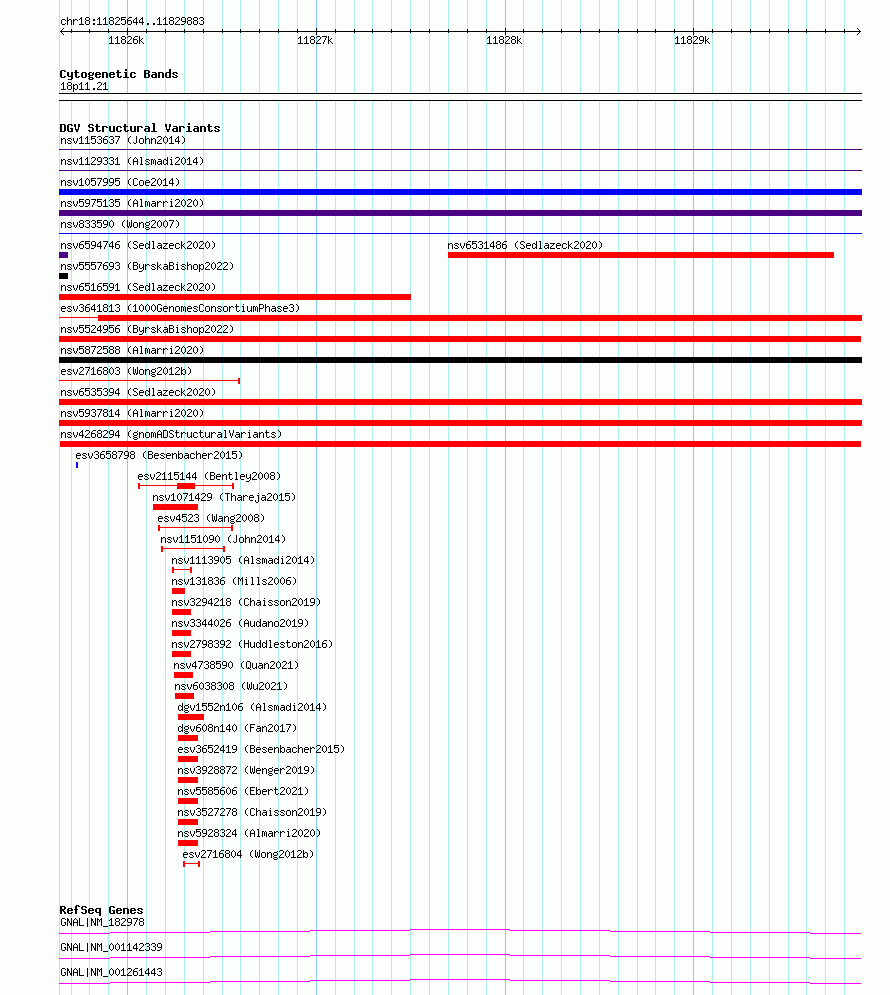Click esv3652419 (Besenbacher2015) label

click(x=261, y=749)
